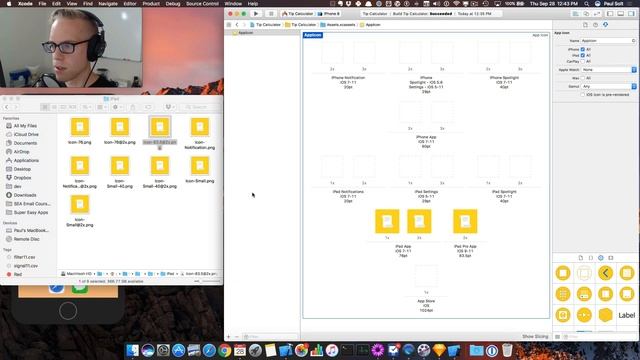Toggle the Xcode debug area
640x360 pixels.
pos(620,13)
